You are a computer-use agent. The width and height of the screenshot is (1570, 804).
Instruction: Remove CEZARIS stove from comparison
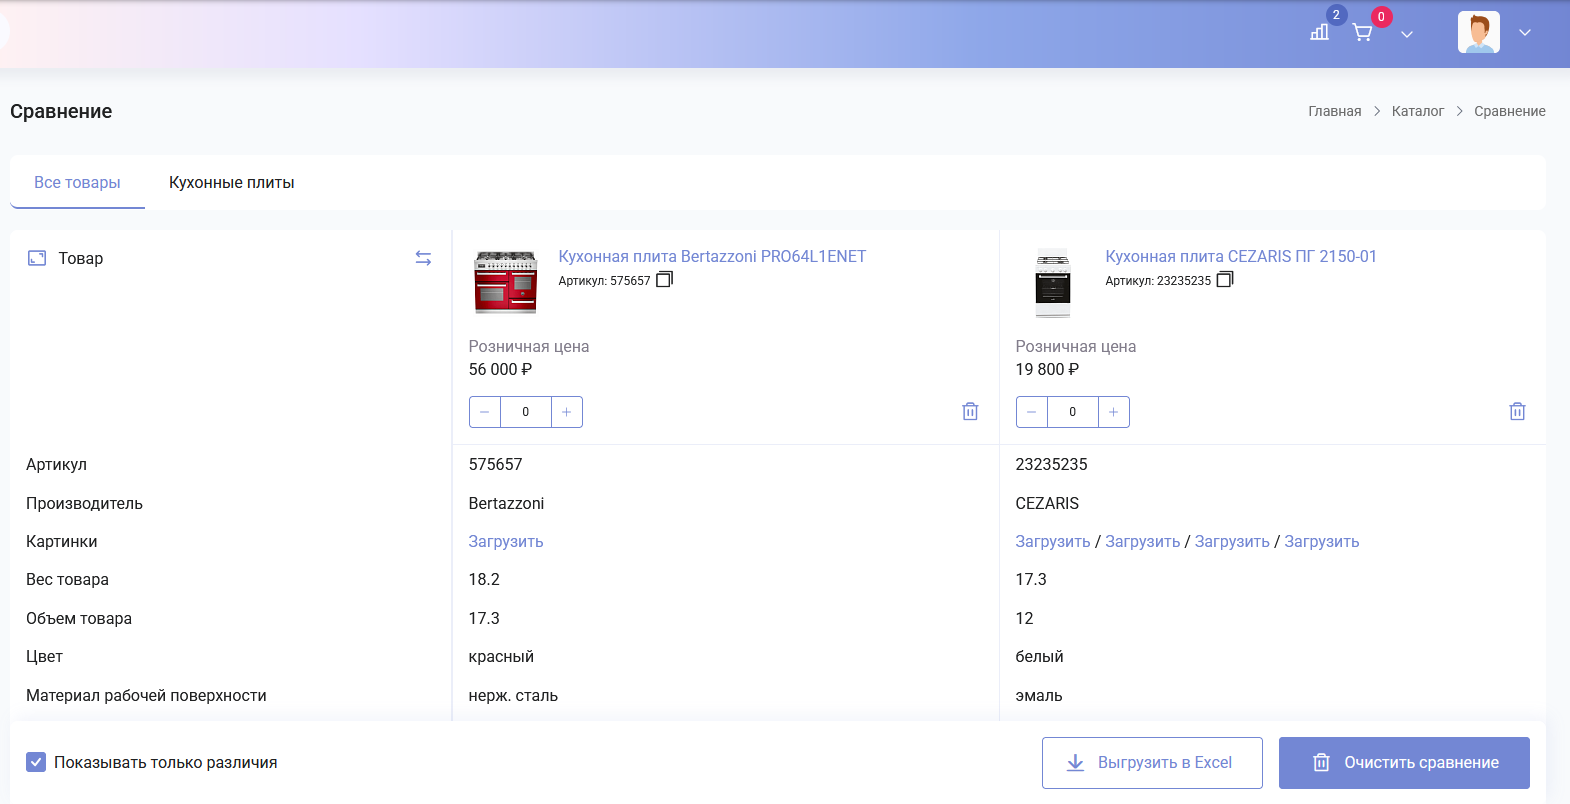point(1517,411)
